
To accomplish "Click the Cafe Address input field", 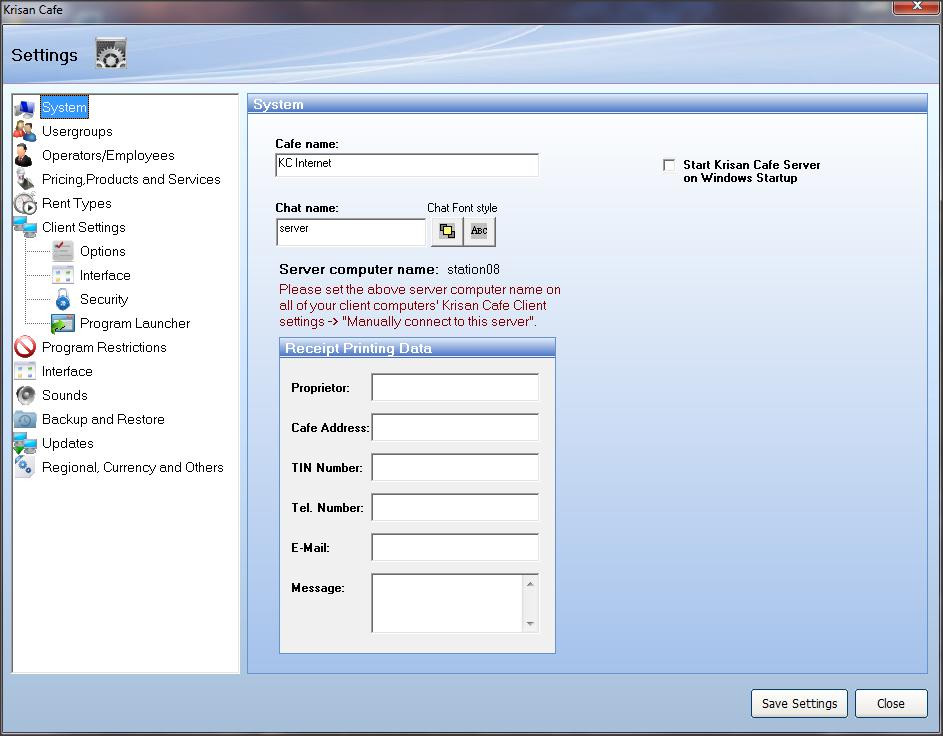I will coord(455,428).
